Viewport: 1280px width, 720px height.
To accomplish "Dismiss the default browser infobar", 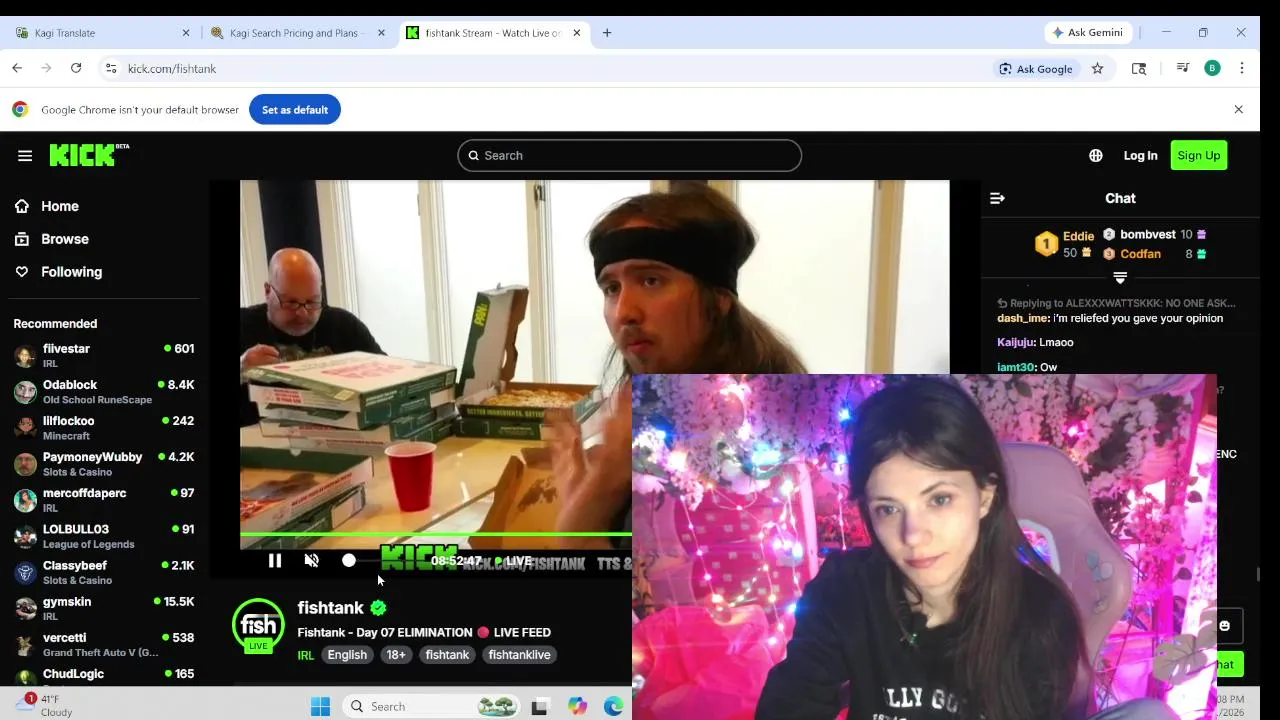I will (1238, 110).
